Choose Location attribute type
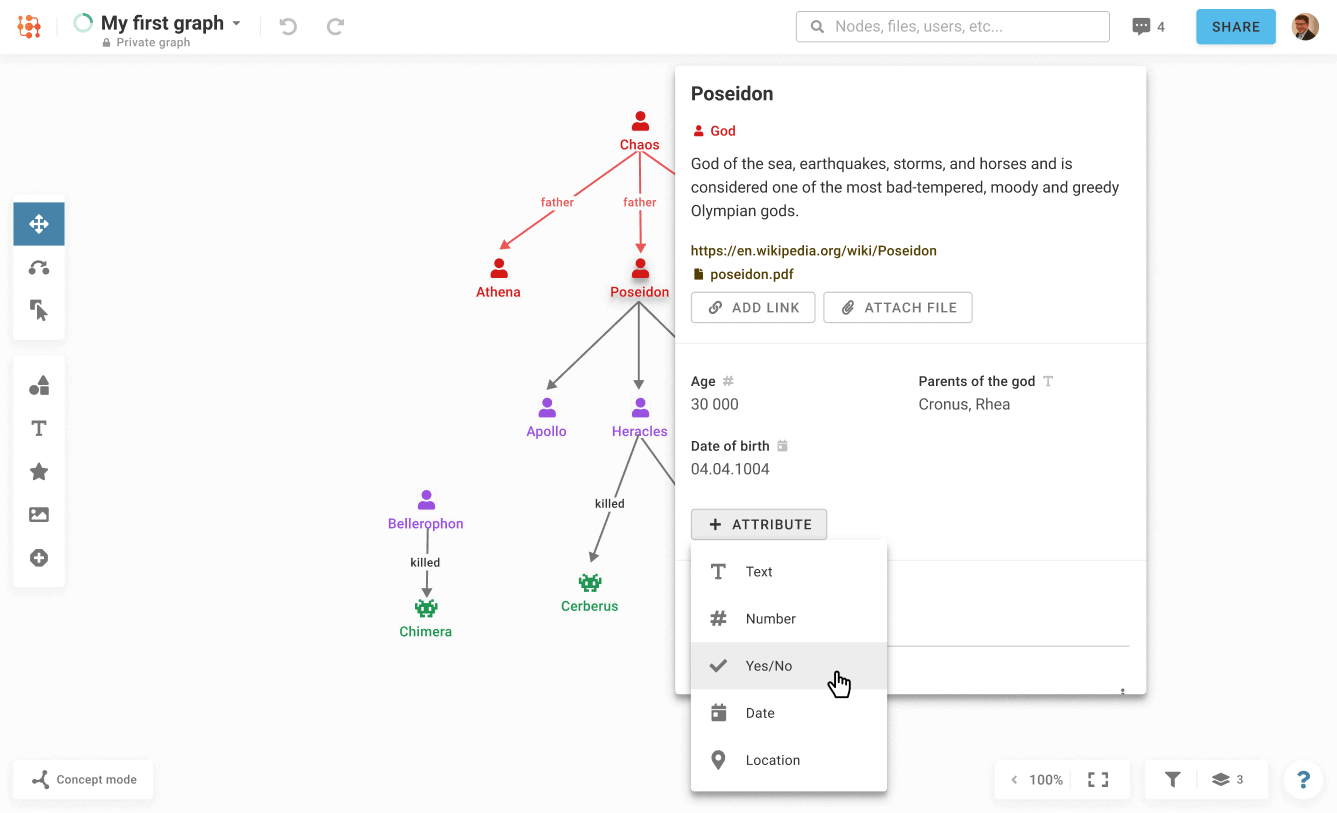This screenshot has height=813, width=1337. coord(774,760)
